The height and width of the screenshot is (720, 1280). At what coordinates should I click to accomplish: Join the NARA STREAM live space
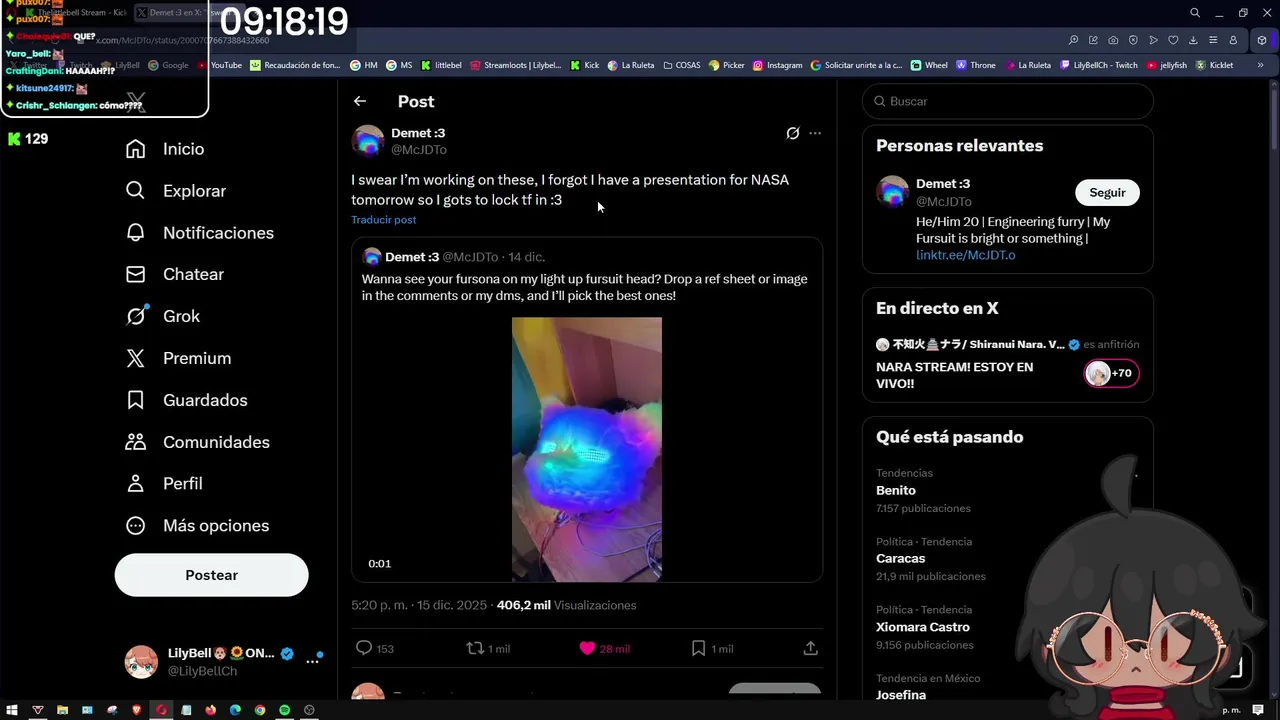(954, 375)
